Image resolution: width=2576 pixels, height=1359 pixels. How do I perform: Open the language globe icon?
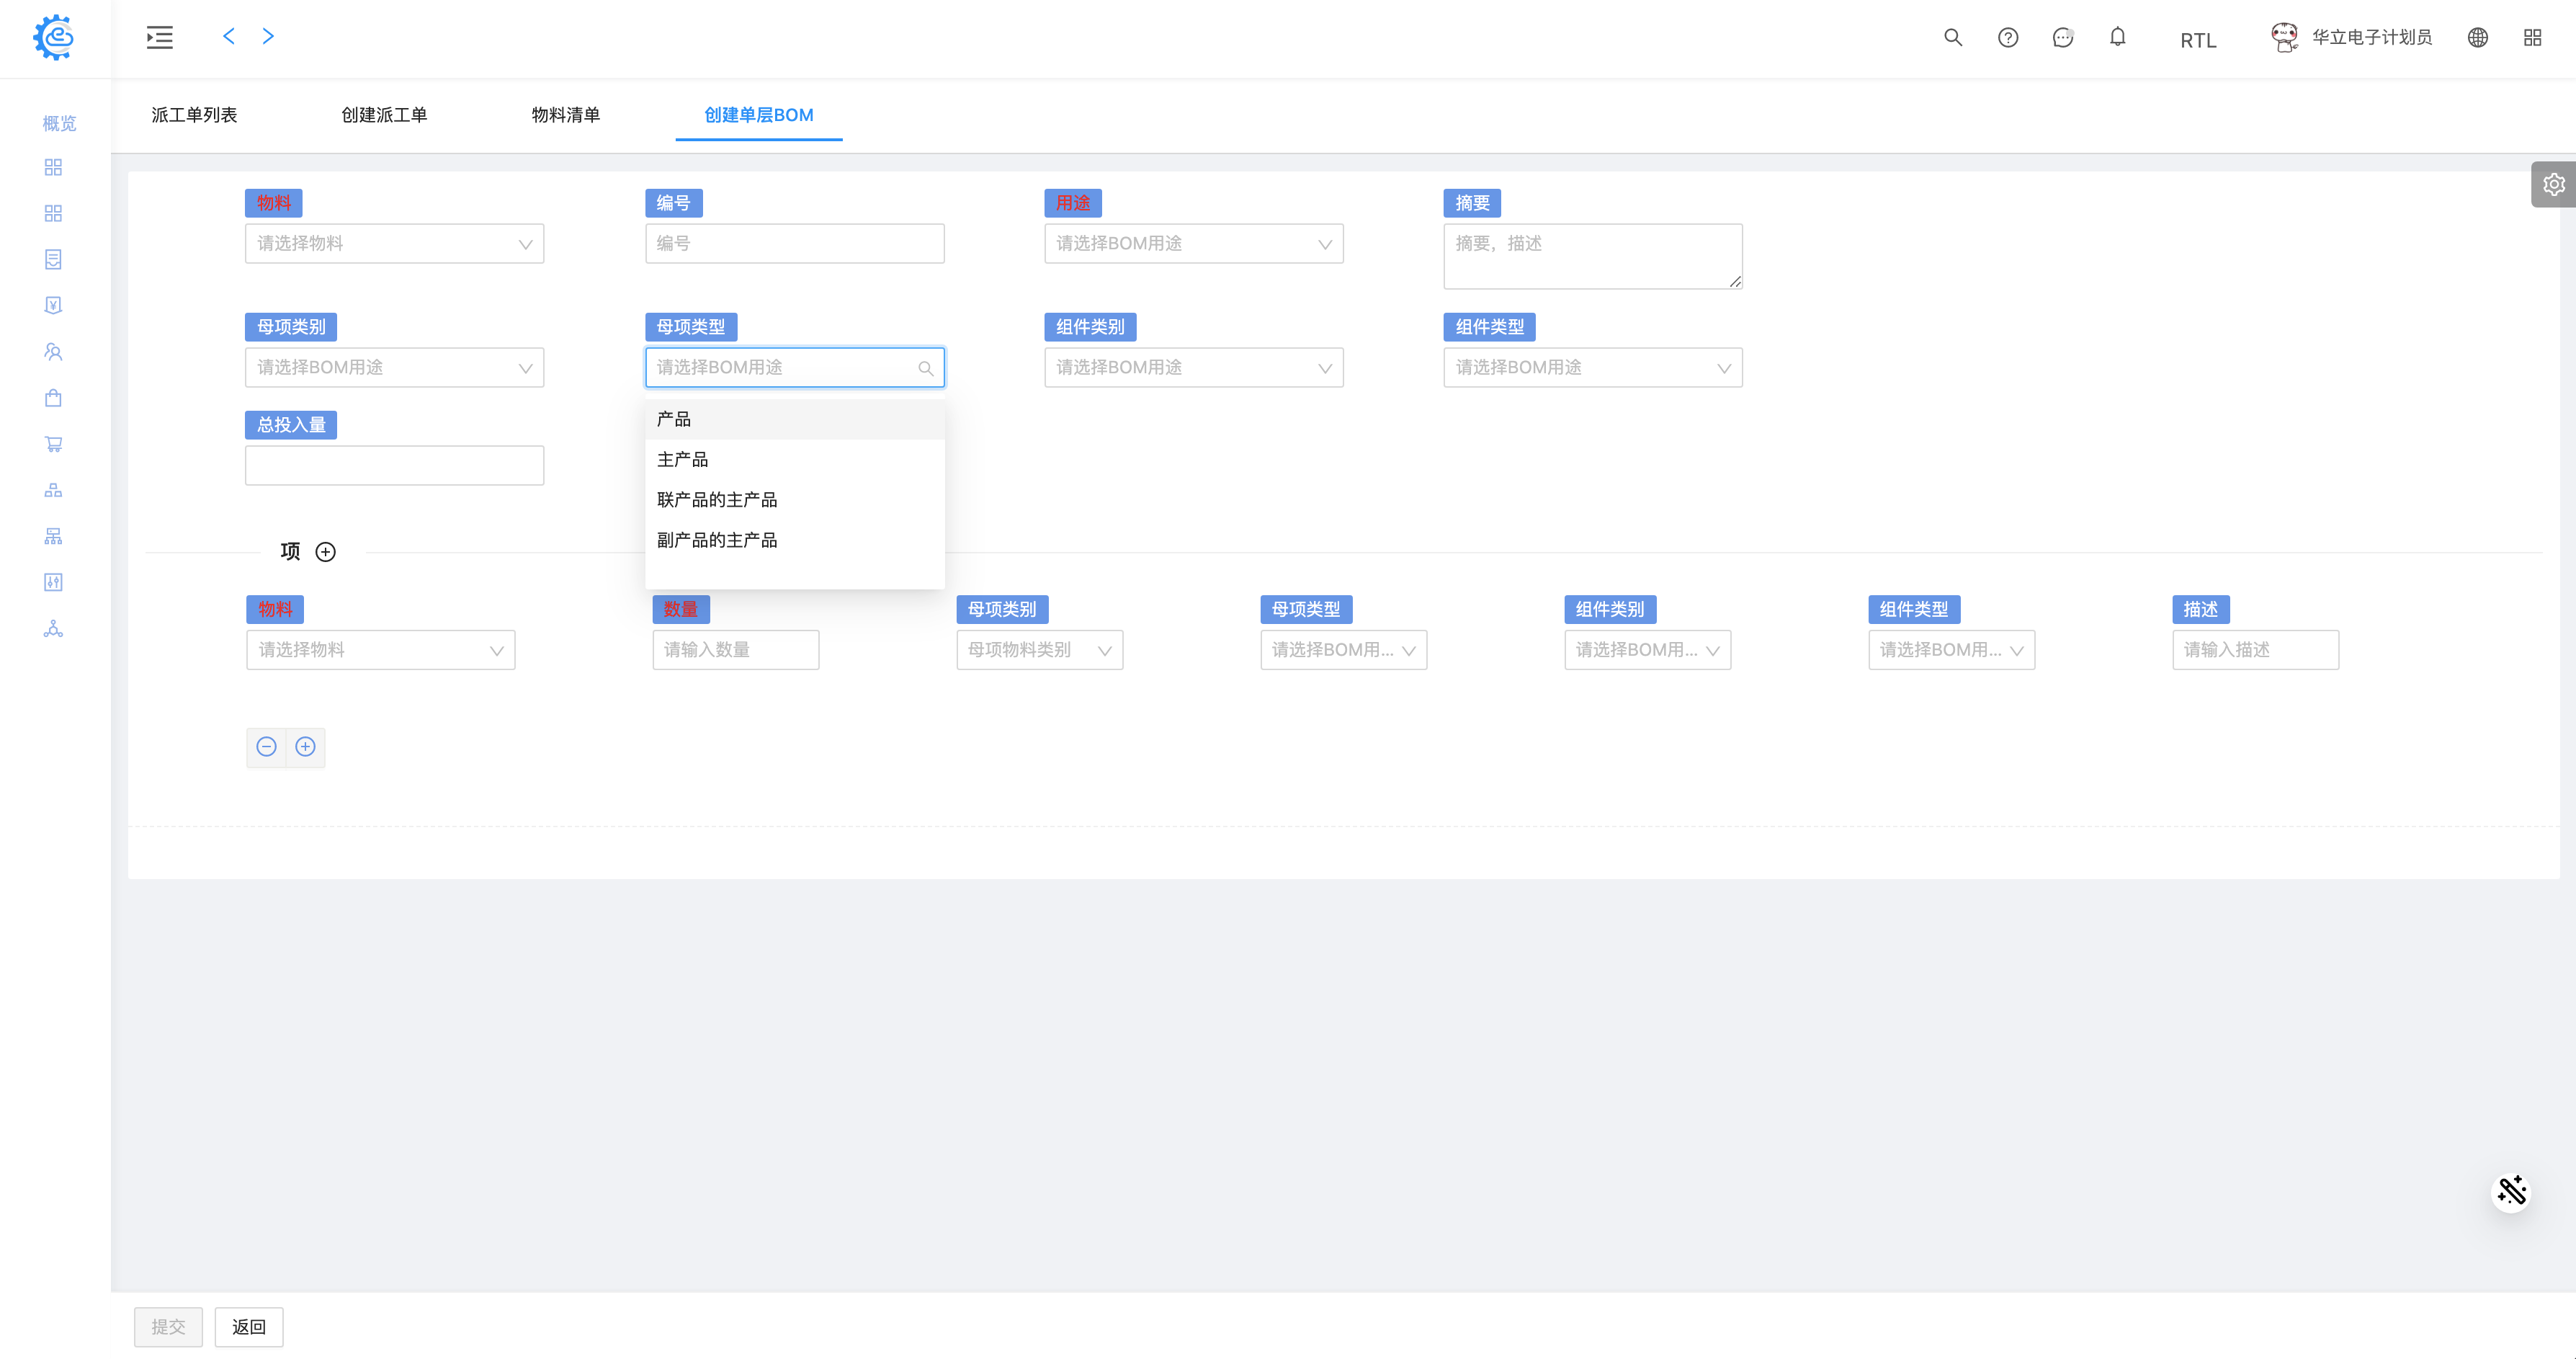[2477, 37]
